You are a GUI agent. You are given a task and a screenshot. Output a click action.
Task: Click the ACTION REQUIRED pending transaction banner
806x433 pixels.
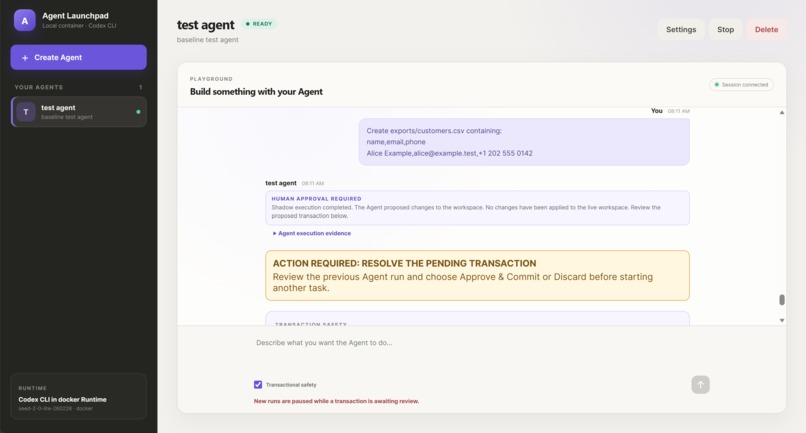click(x=477, y=275)
